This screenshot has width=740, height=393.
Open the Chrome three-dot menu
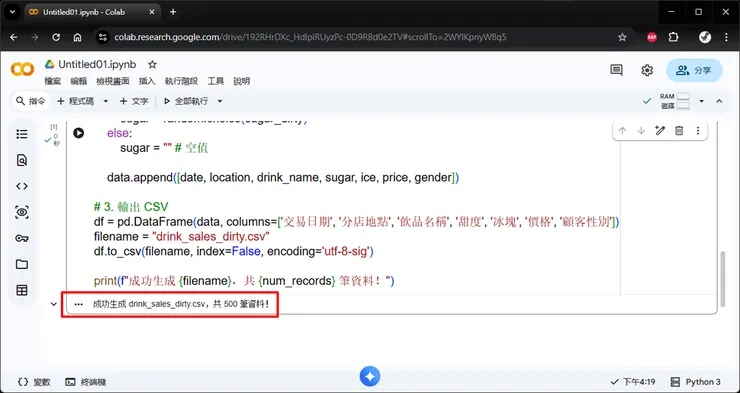coord(726,37)
